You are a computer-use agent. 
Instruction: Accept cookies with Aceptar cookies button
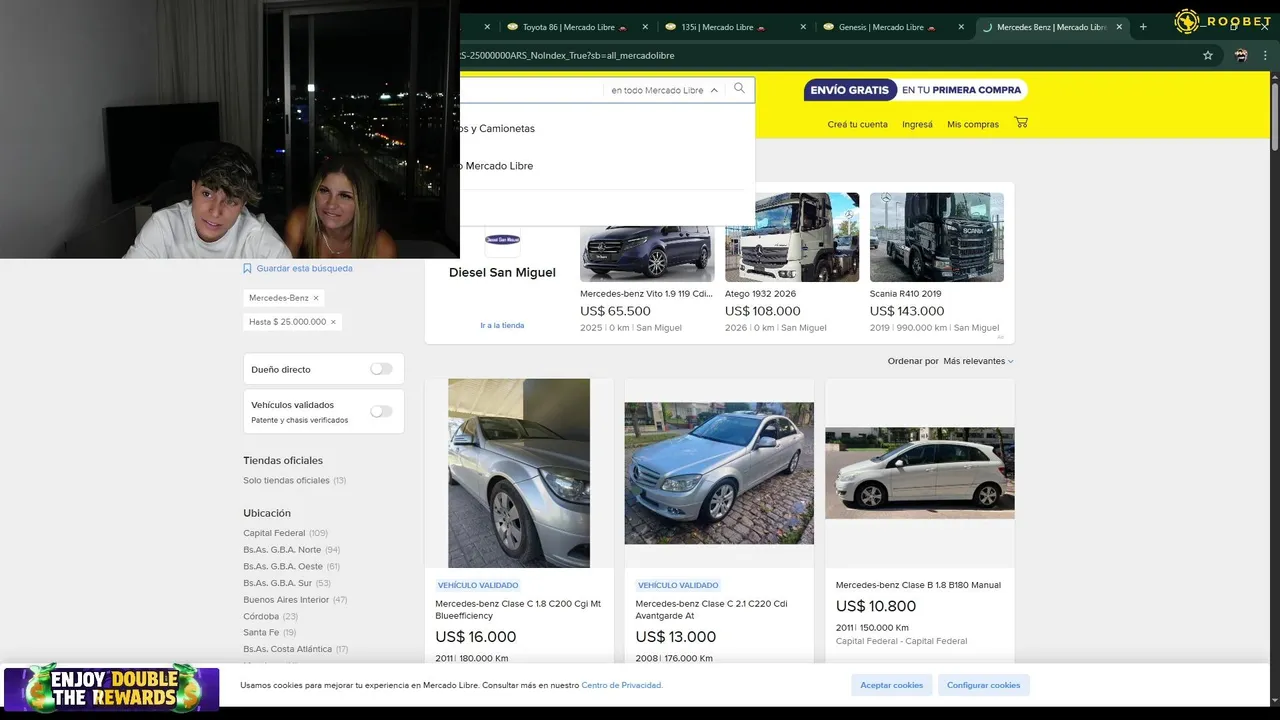[892, 685]
